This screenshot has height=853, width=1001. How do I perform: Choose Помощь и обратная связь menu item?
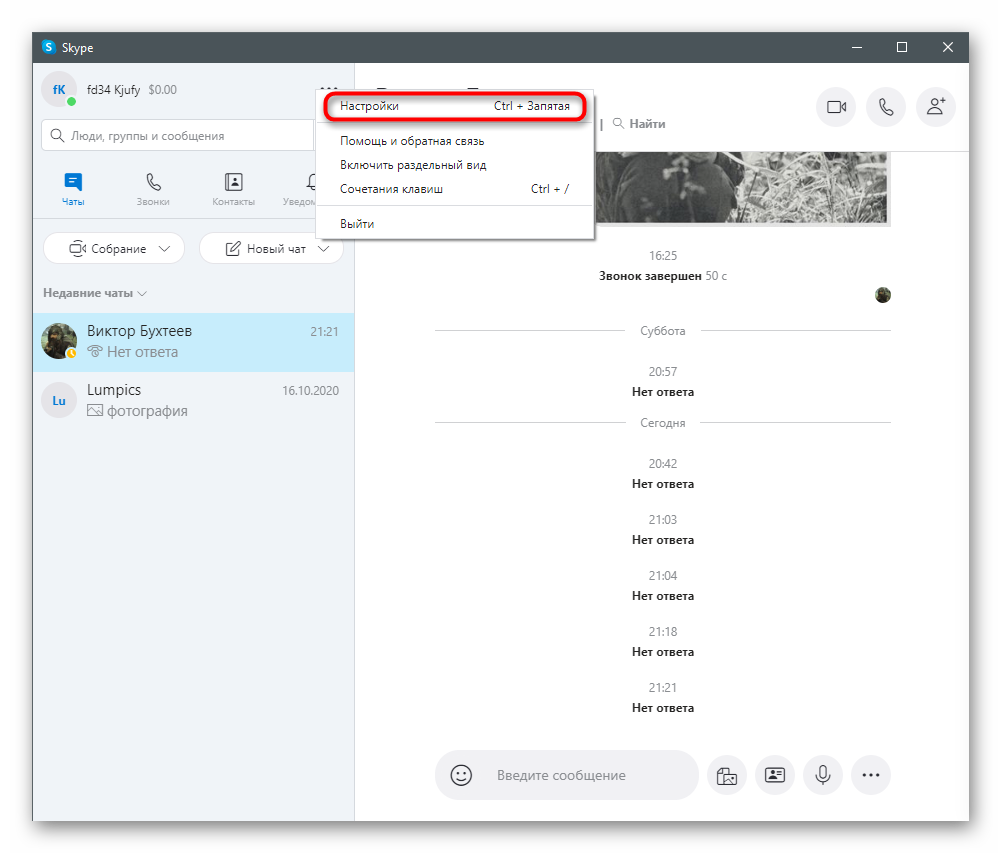pyautogui.click(x=412, y=141)
